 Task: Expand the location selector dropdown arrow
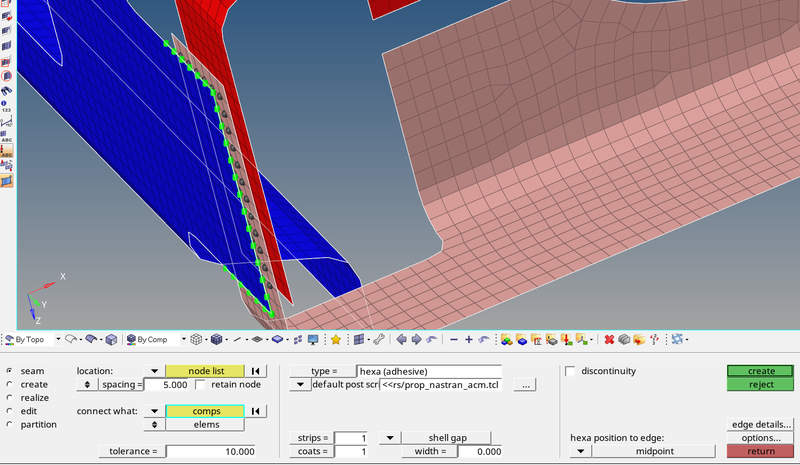coord(154,371)
